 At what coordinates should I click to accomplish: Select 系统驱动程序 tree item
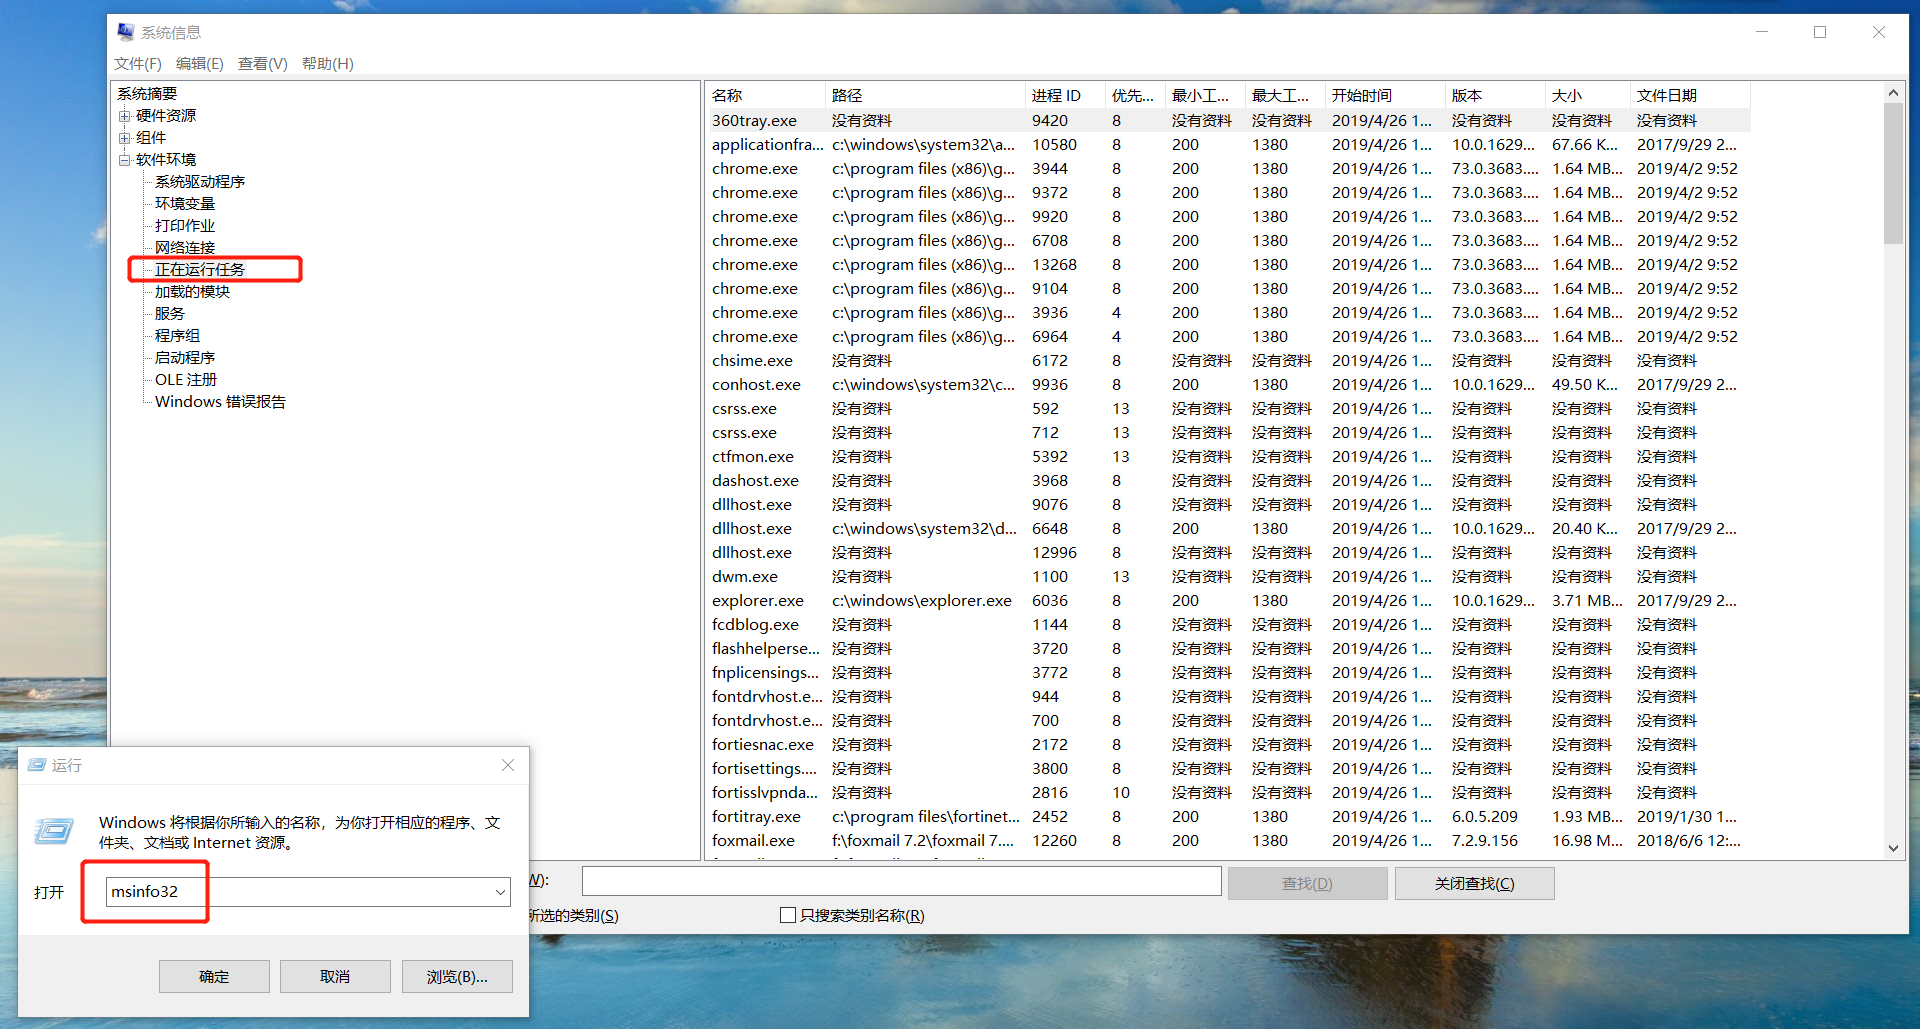click(200, 182)
